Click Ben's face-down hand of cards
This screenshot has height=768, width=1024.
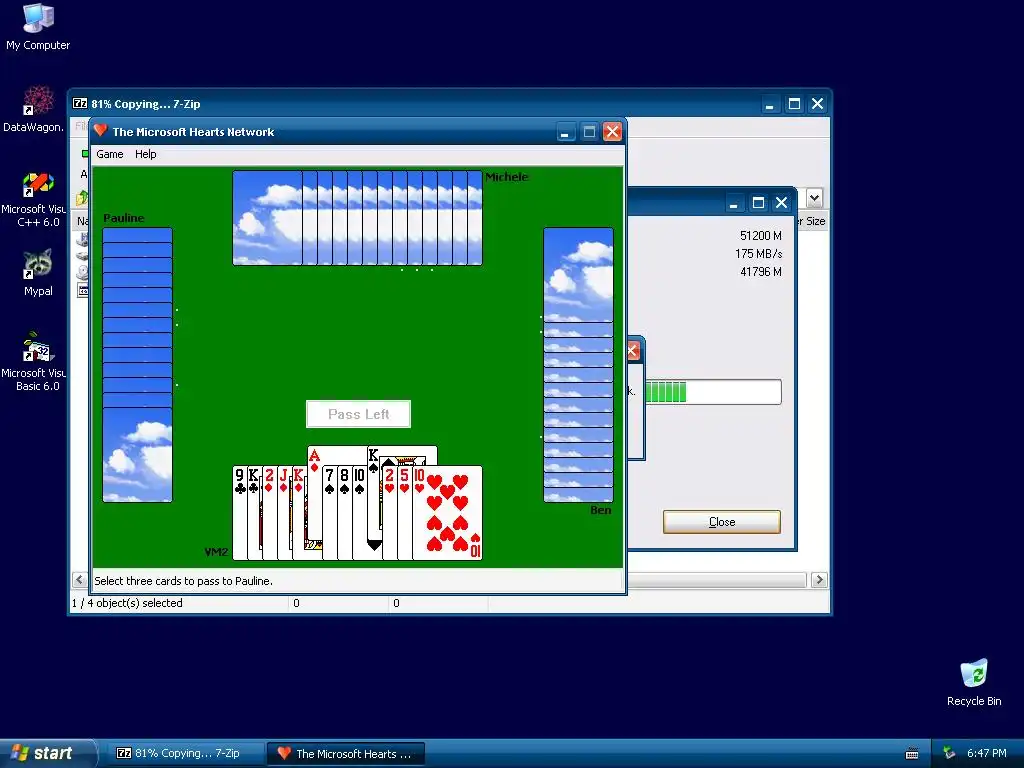click(578, 364)
